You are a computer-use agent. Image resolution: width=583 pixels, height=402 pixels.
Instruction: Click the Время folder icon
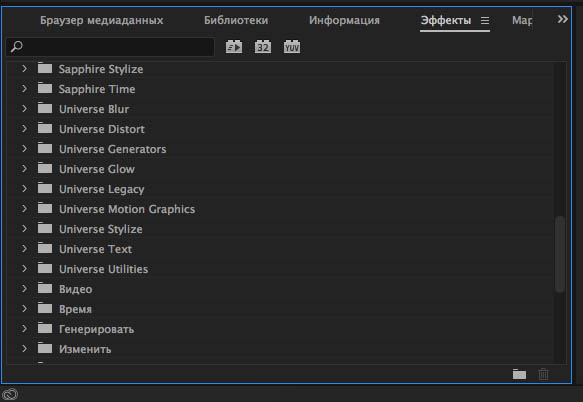[45, 308]
